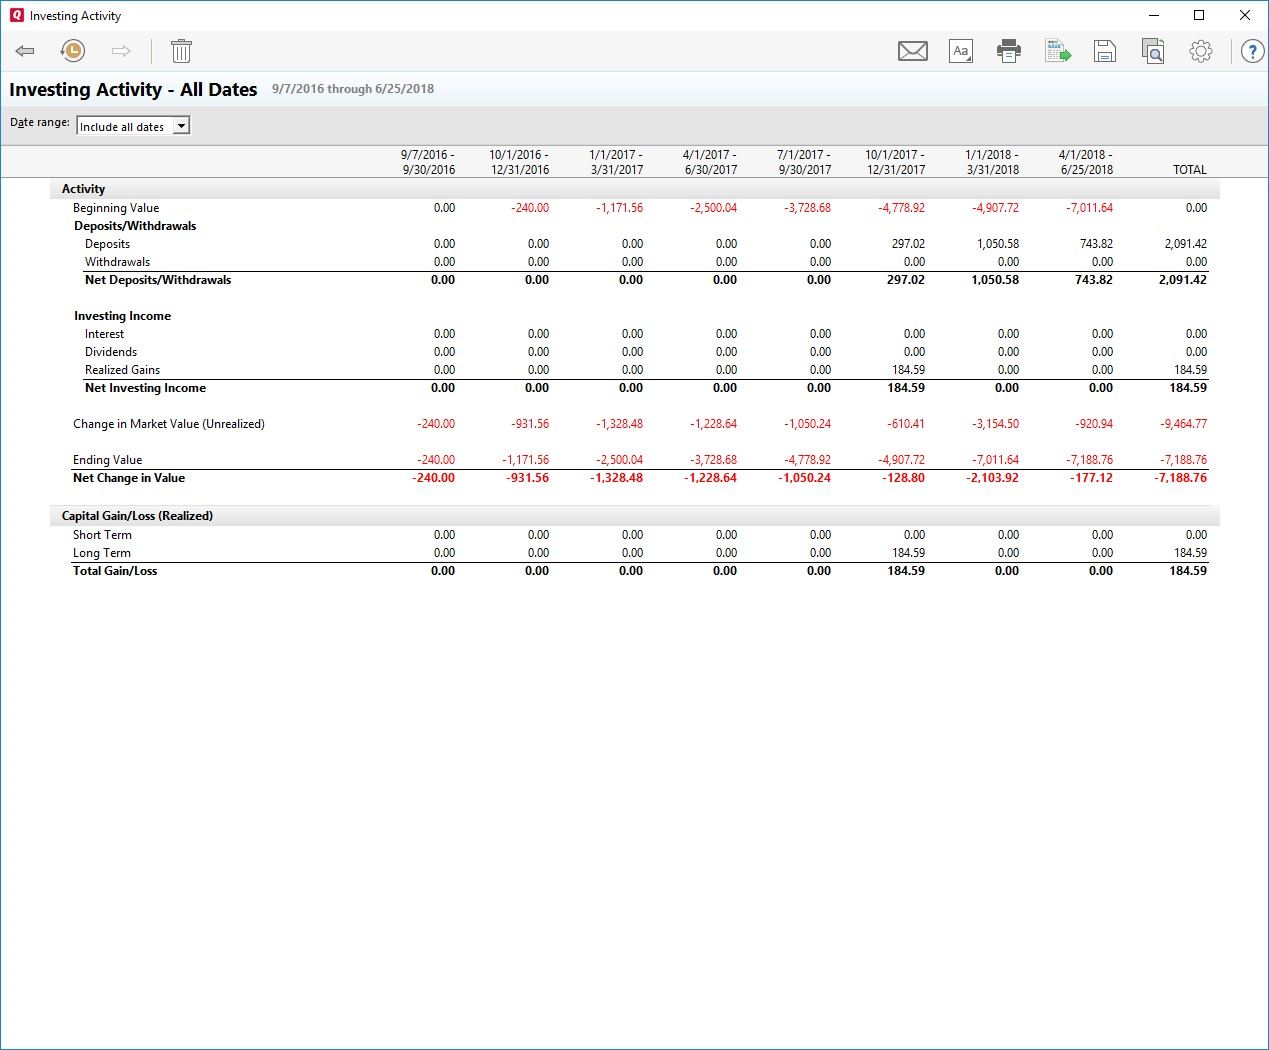Viewport: 1269px width, 1050px height.
Task: Export report data to spreadsheet
Action: 1057,51
